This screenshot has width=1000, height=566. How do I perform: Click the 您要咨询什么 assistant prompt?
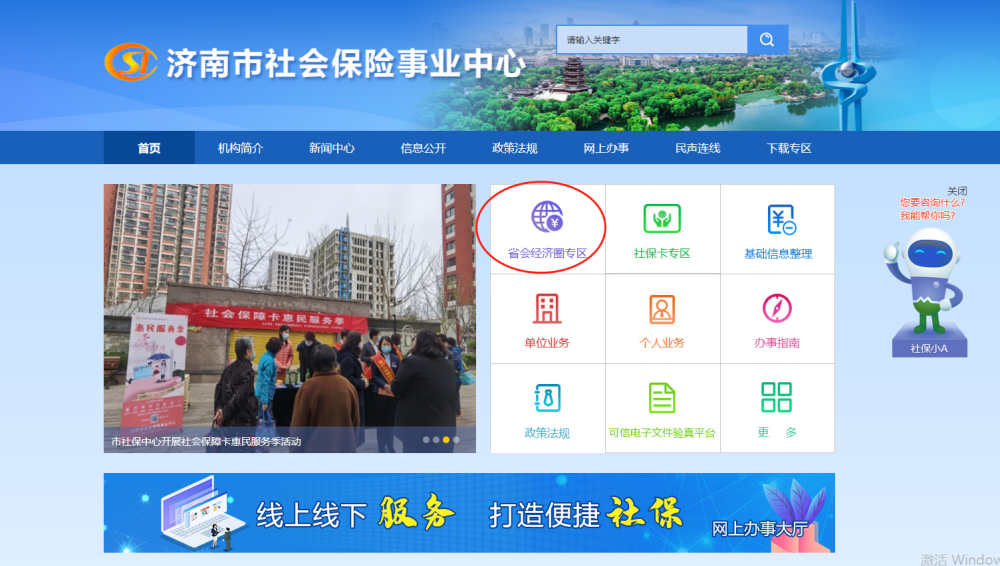click(932, 202)
